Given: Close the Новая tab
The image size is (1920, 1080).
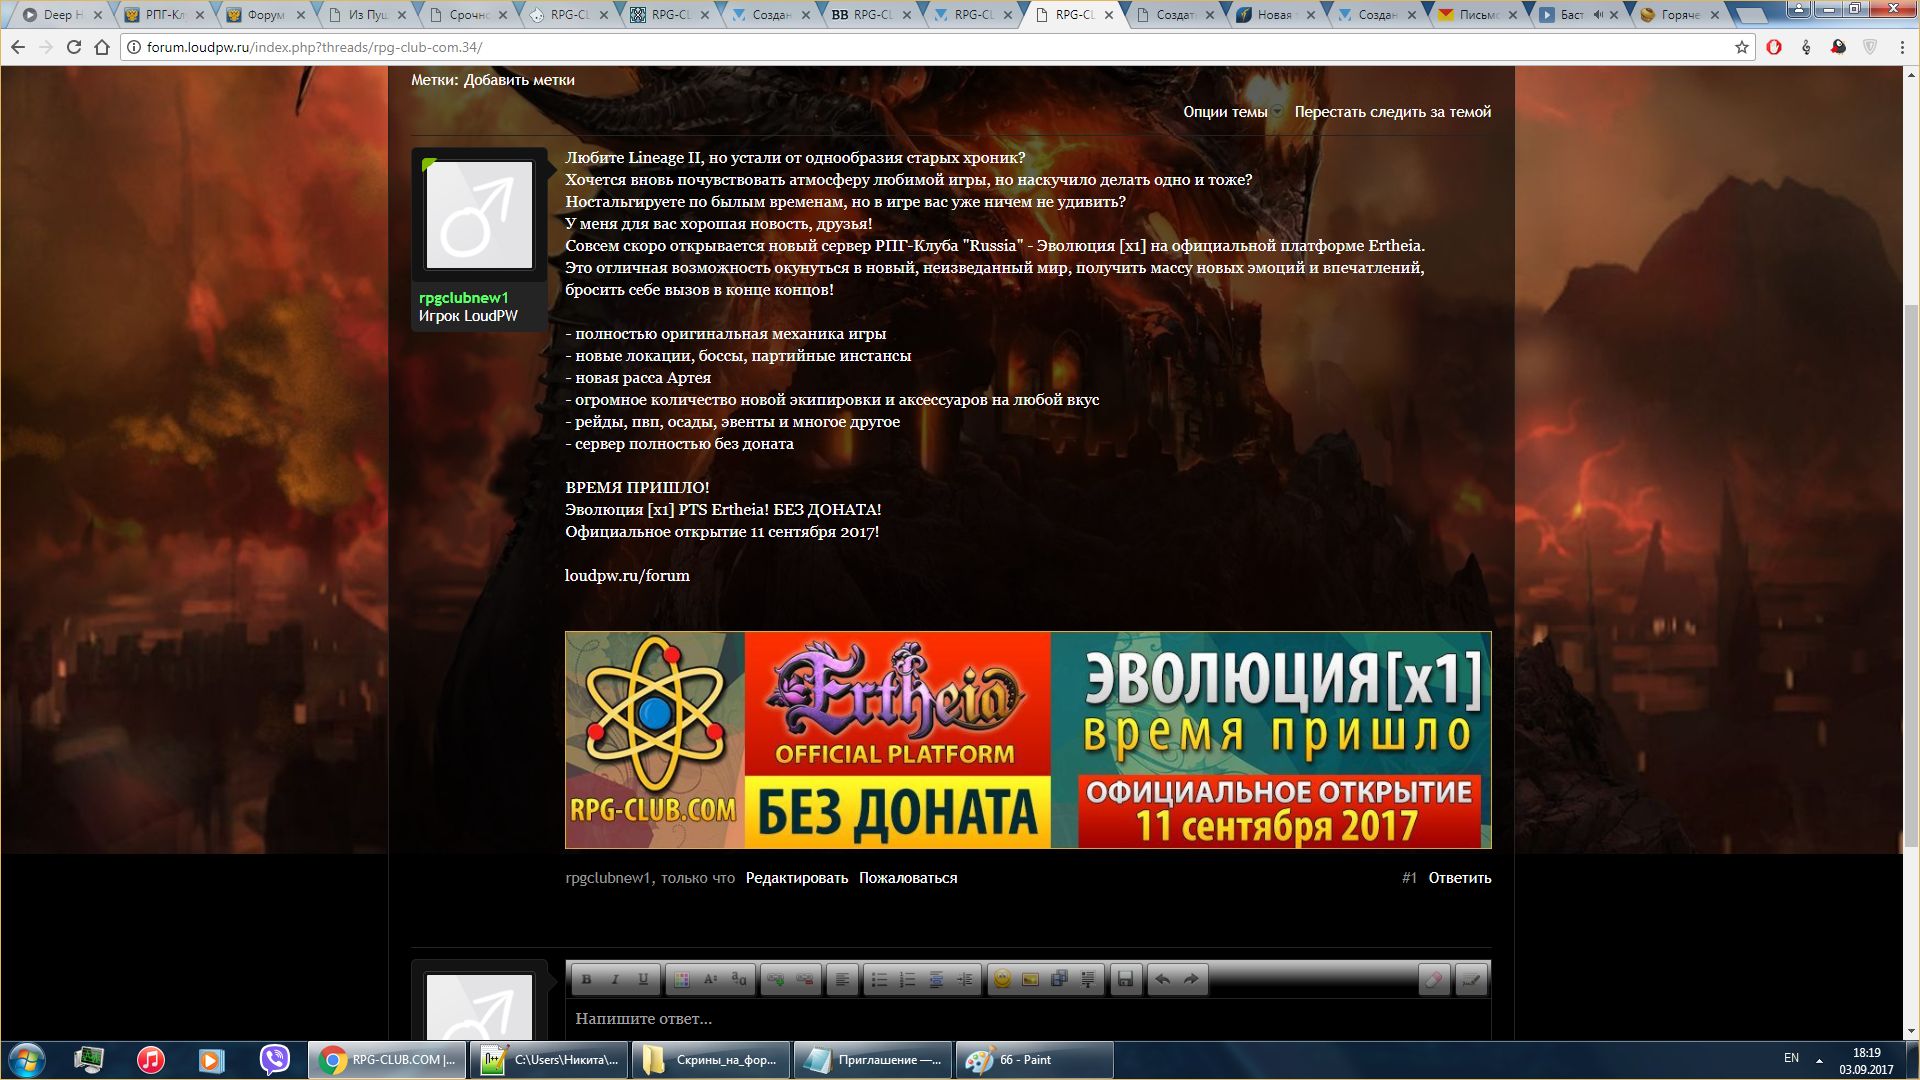Looking at the screenshot, I should [1311, 15].
